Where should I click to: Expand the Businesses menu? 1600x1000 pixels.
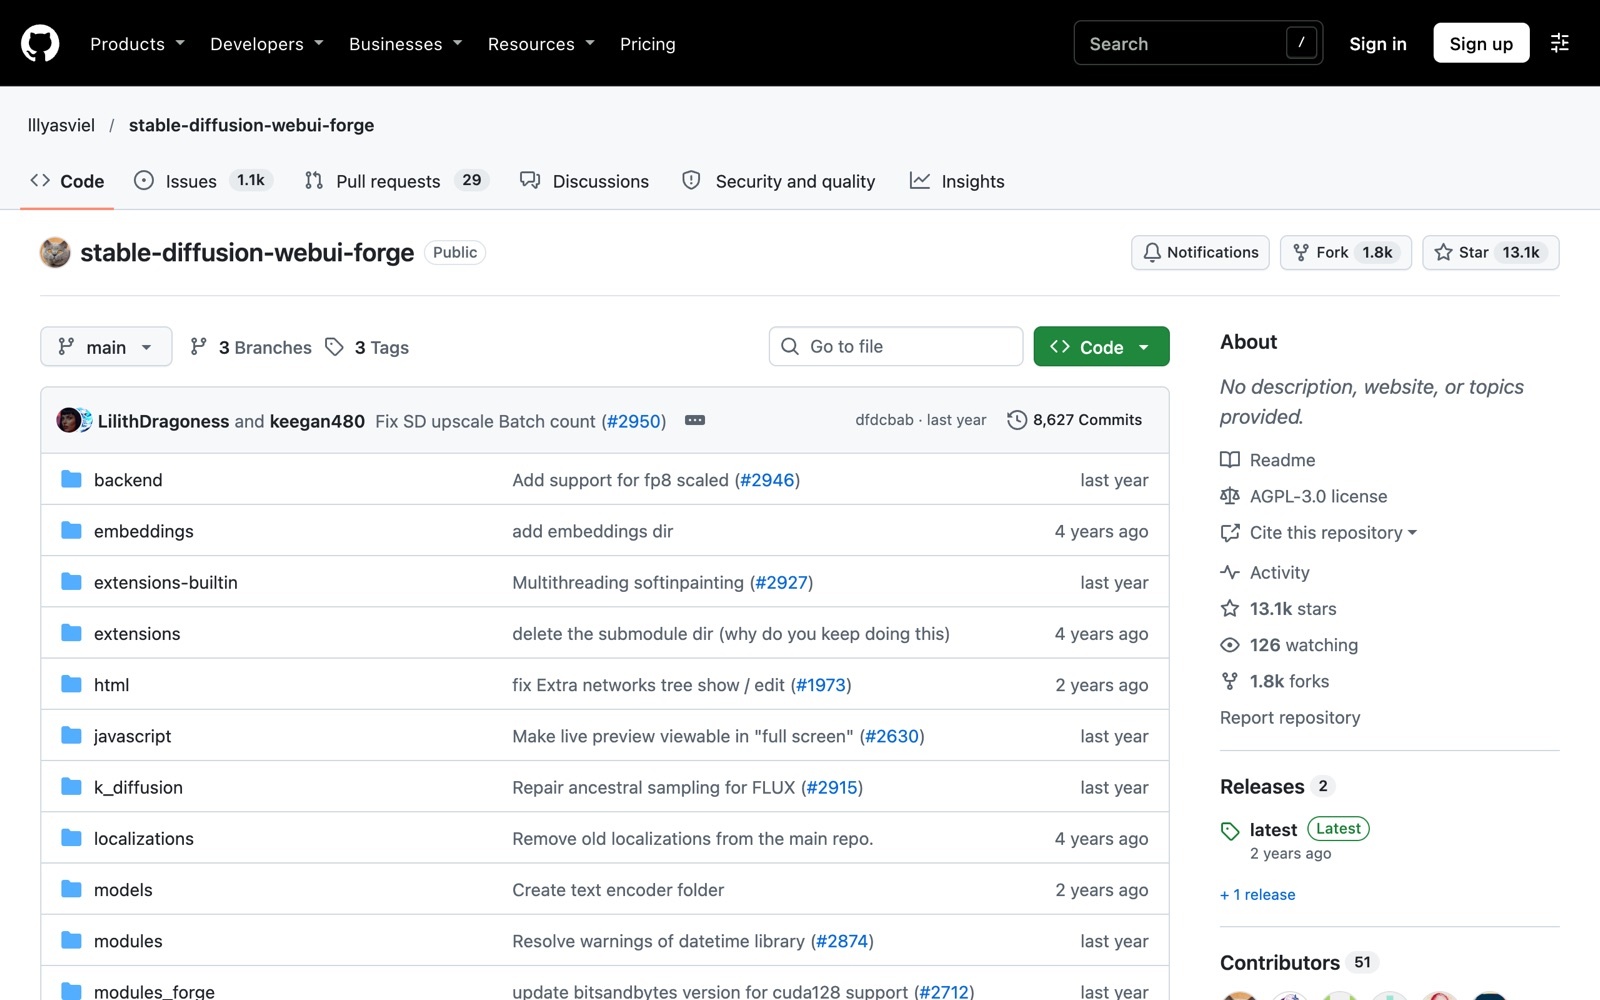[x=406, y=43]
